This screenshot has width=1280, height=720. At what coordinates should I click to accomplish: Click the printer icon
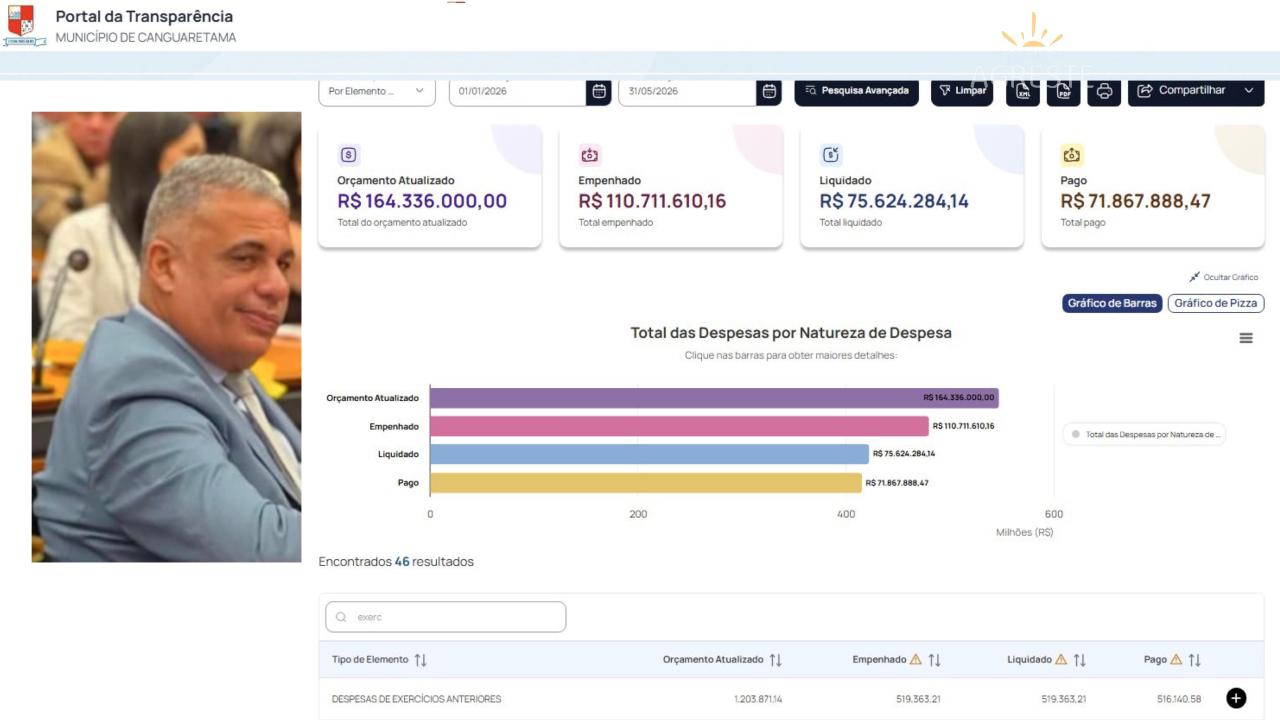[1104, 91]
